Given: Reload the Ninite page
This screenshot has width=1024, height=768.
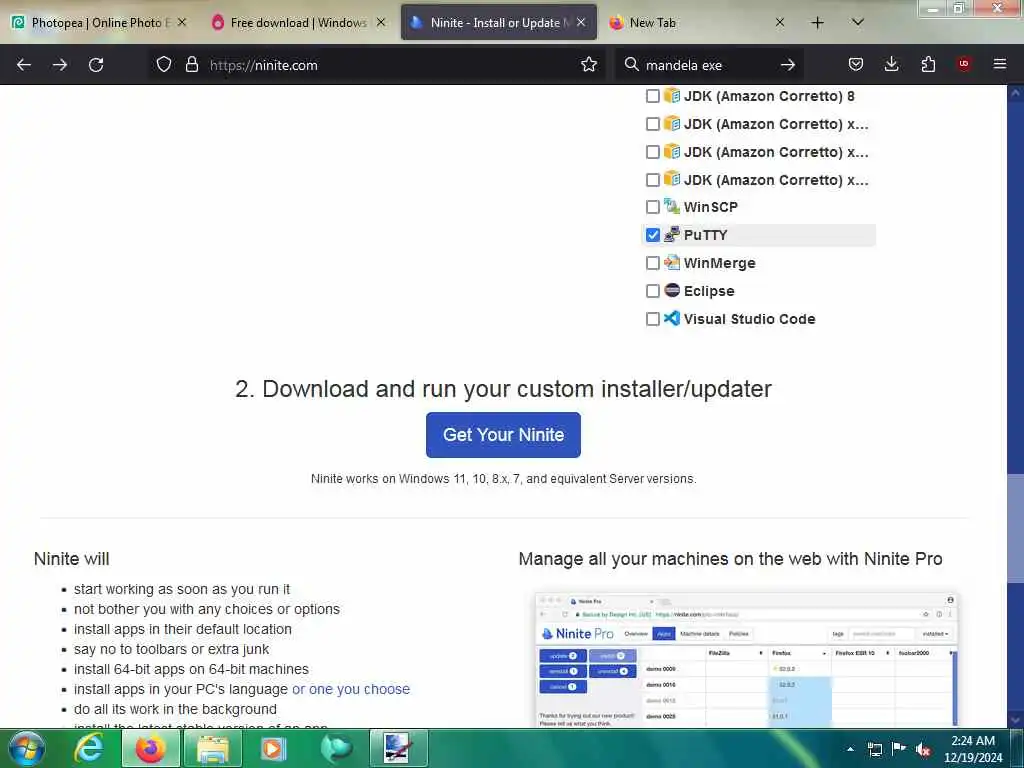Looking at the screenshot, I should [x=96, y=65].
